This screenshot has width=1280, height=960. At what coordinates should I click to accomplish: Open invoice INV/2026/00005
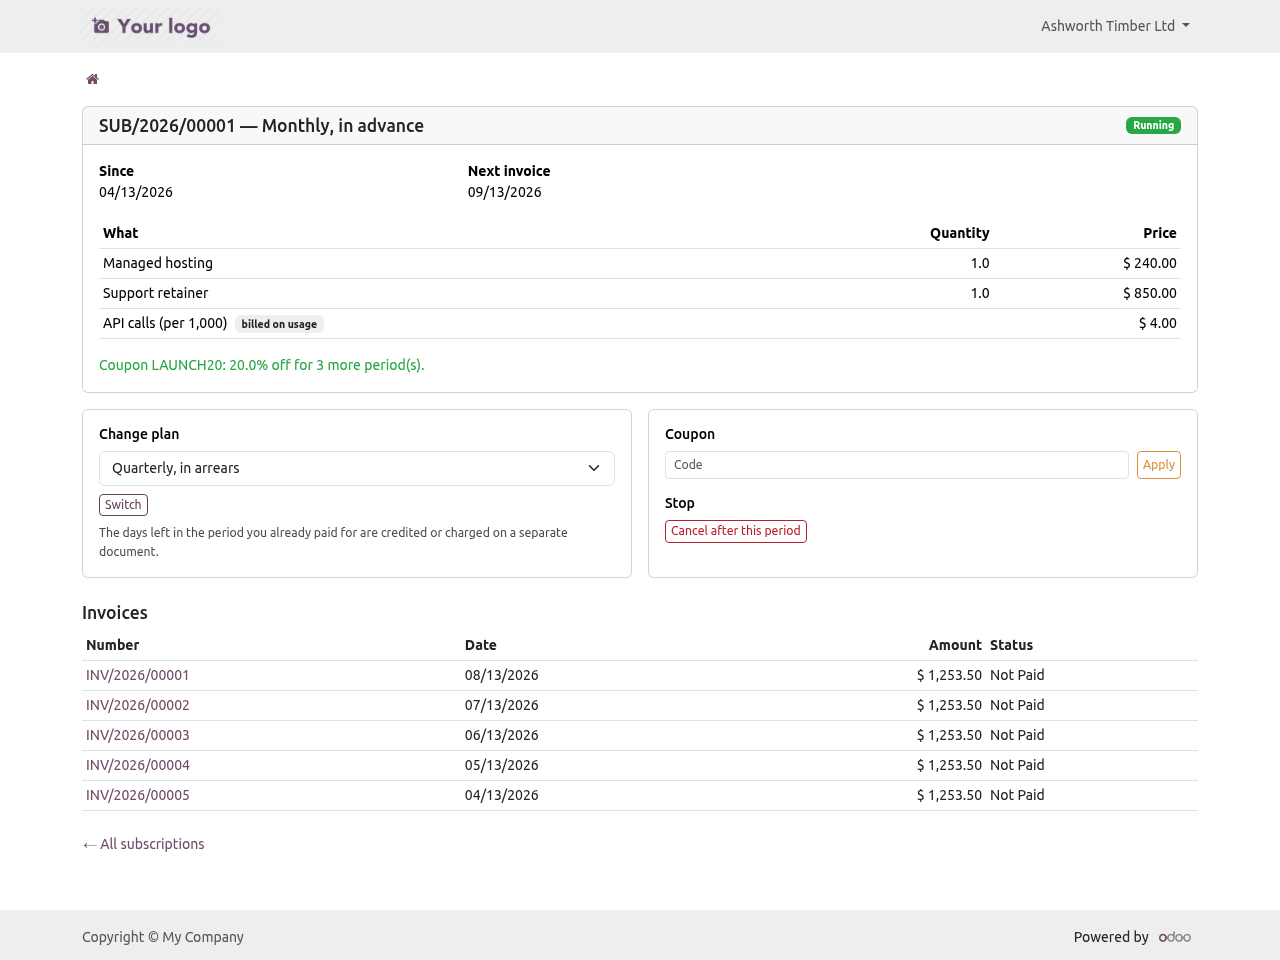(x=138, y=795)
